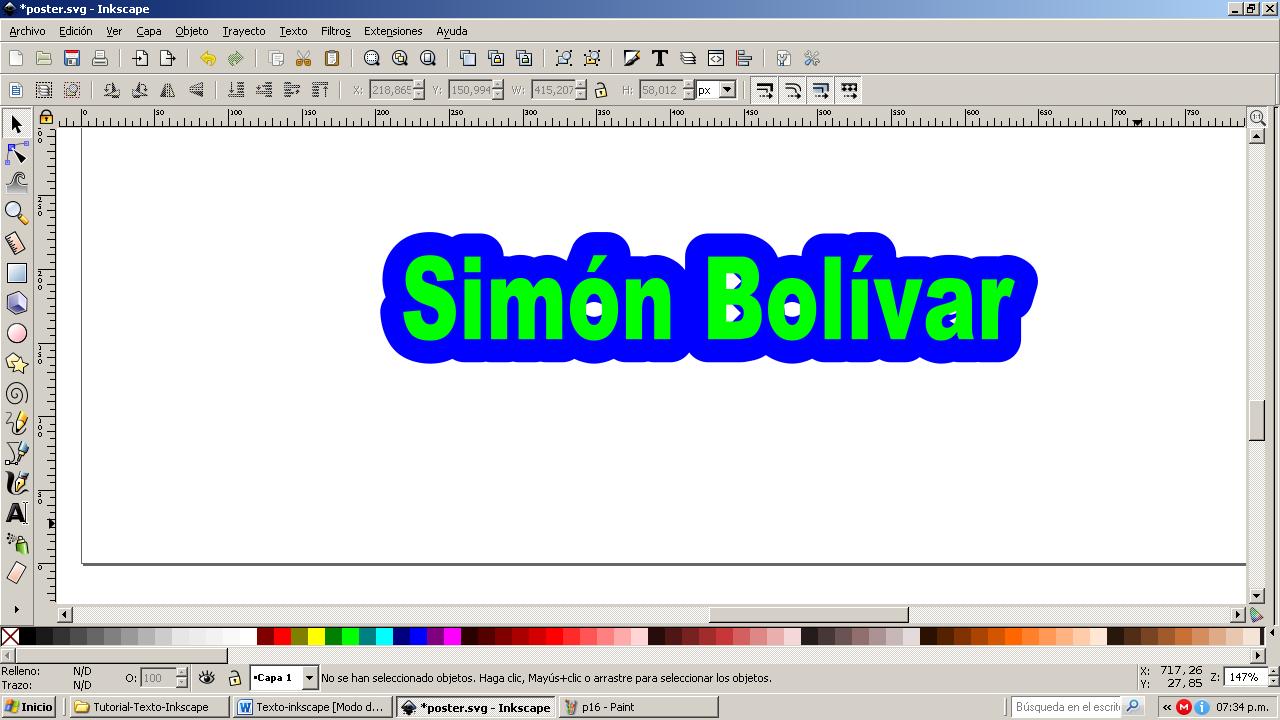Select the Spray tool
The width and height of the screenshot is (1280, 720).
[x=16, y=543]
